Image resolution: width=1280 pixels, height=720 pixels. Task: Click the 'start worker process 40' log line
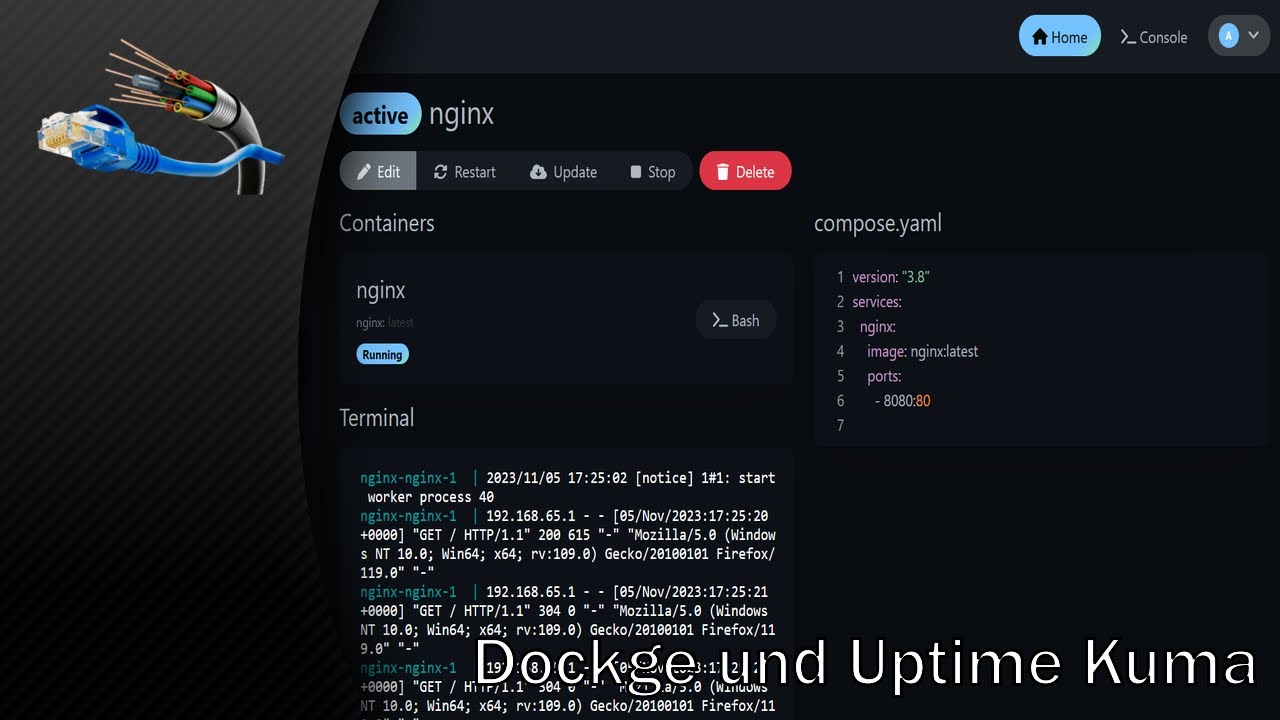tap(567, 487)
